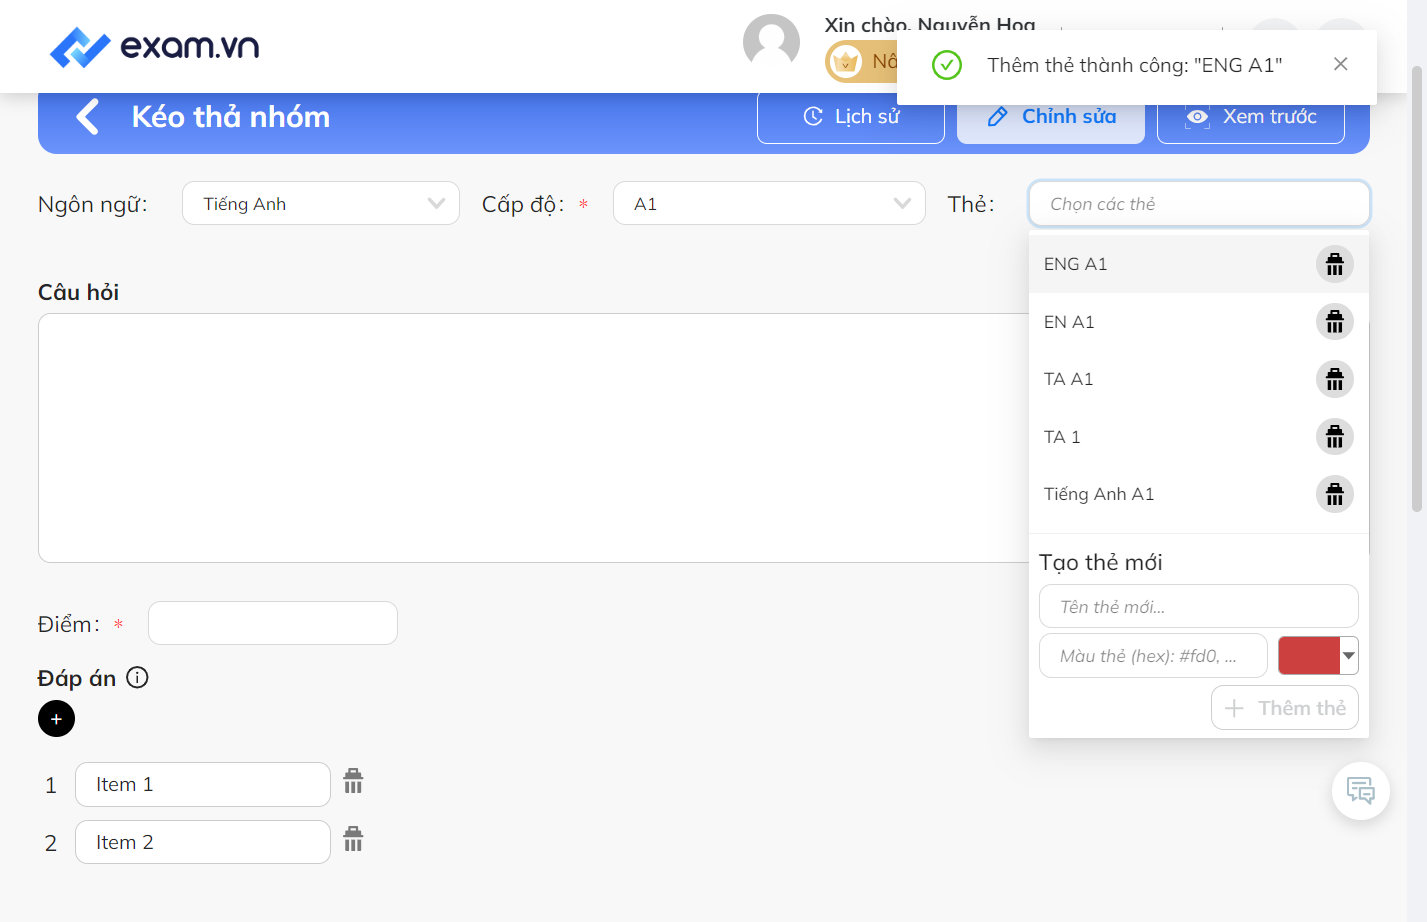Click the page vertical scrollbar

pos(1416,290)
